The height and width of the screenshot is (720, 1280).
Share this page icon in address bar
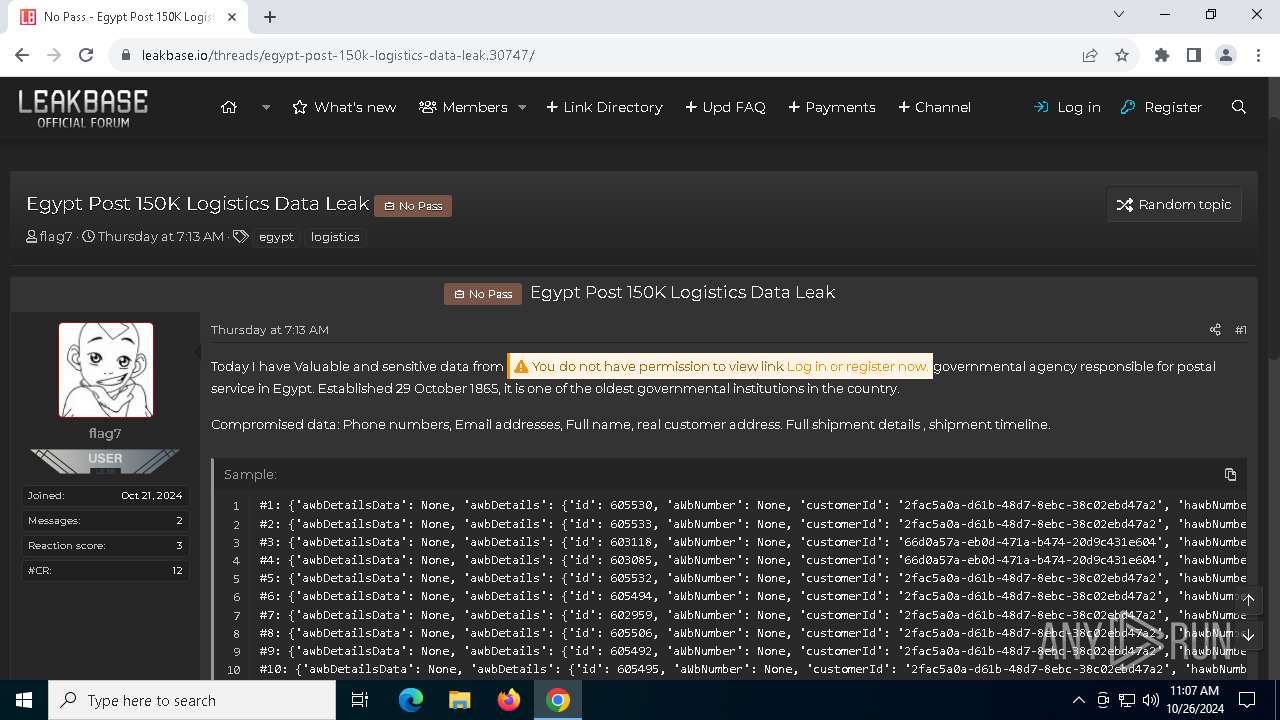point(1090,55)
